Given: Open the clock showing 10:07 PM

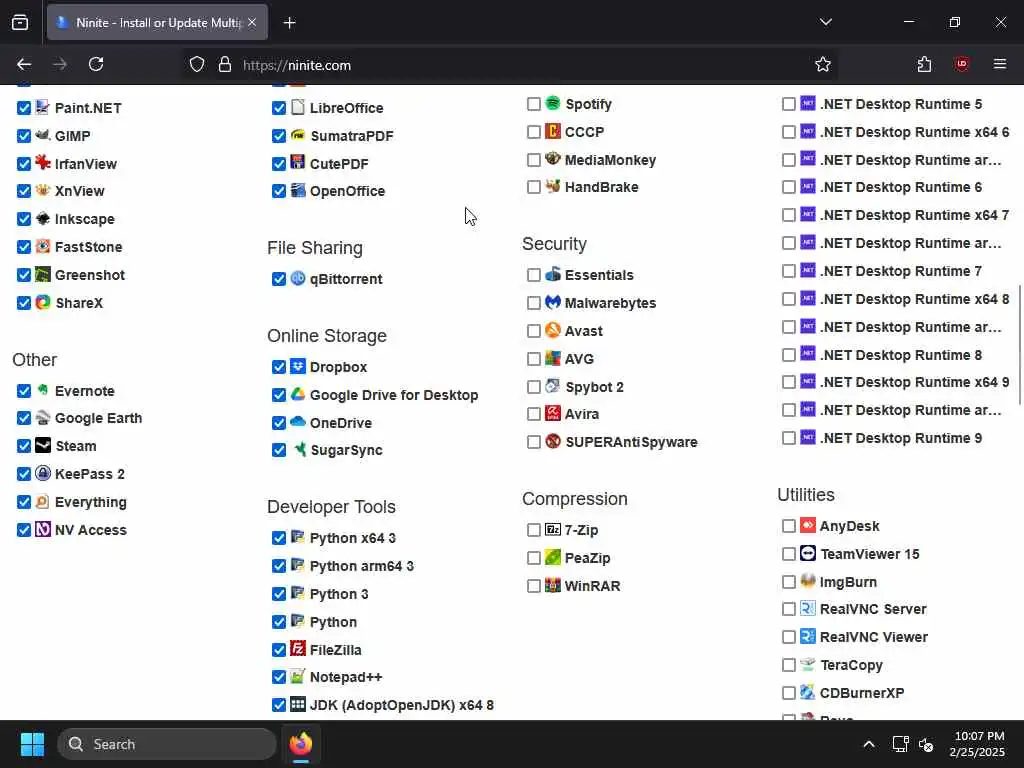Looking at the screenshot, I should coord(978,744).
